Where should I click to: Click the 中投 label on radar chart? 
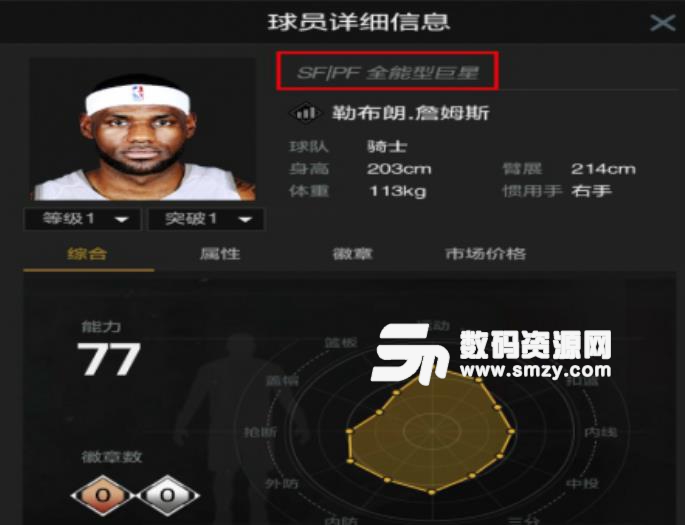pos(582,484)
